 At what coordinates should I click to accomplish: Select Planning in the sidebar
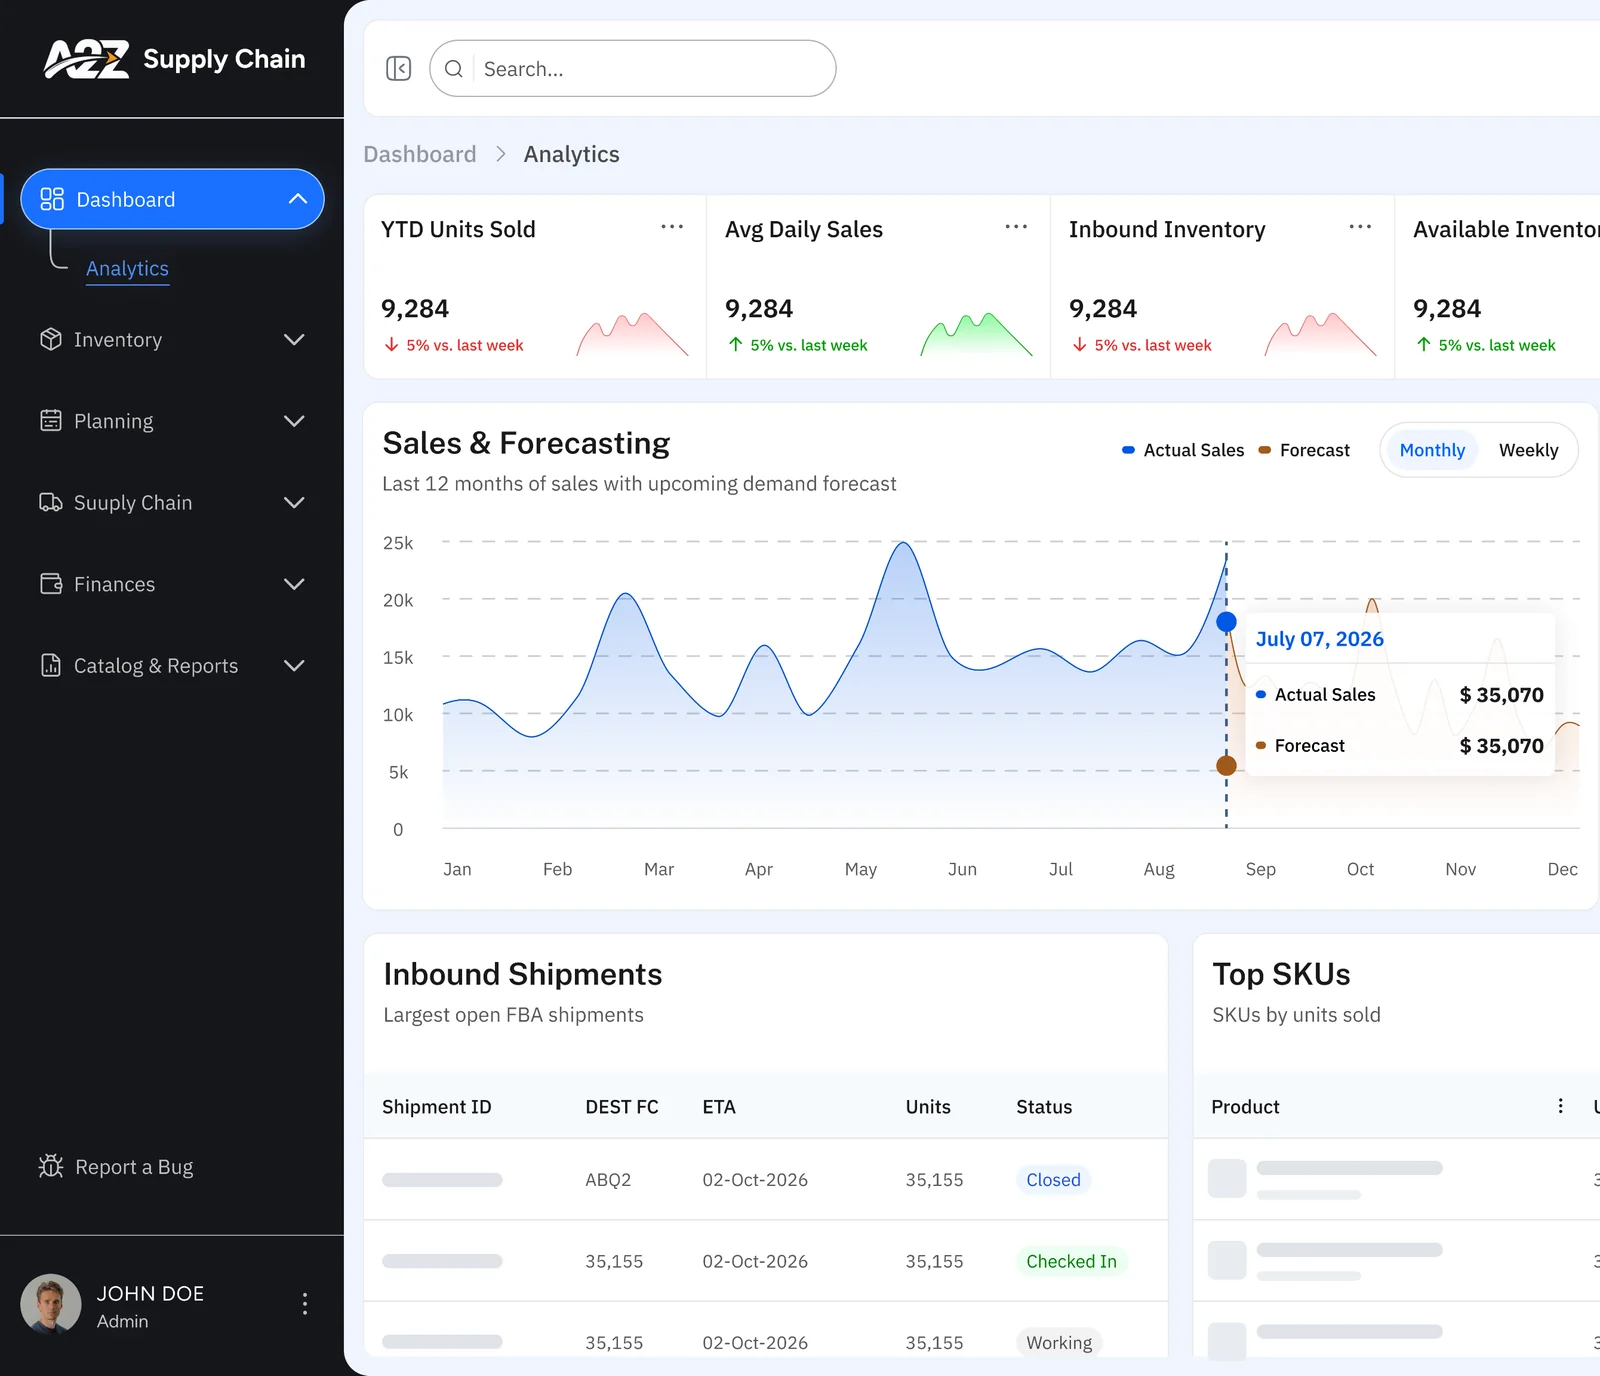click(x=172, y=421)
